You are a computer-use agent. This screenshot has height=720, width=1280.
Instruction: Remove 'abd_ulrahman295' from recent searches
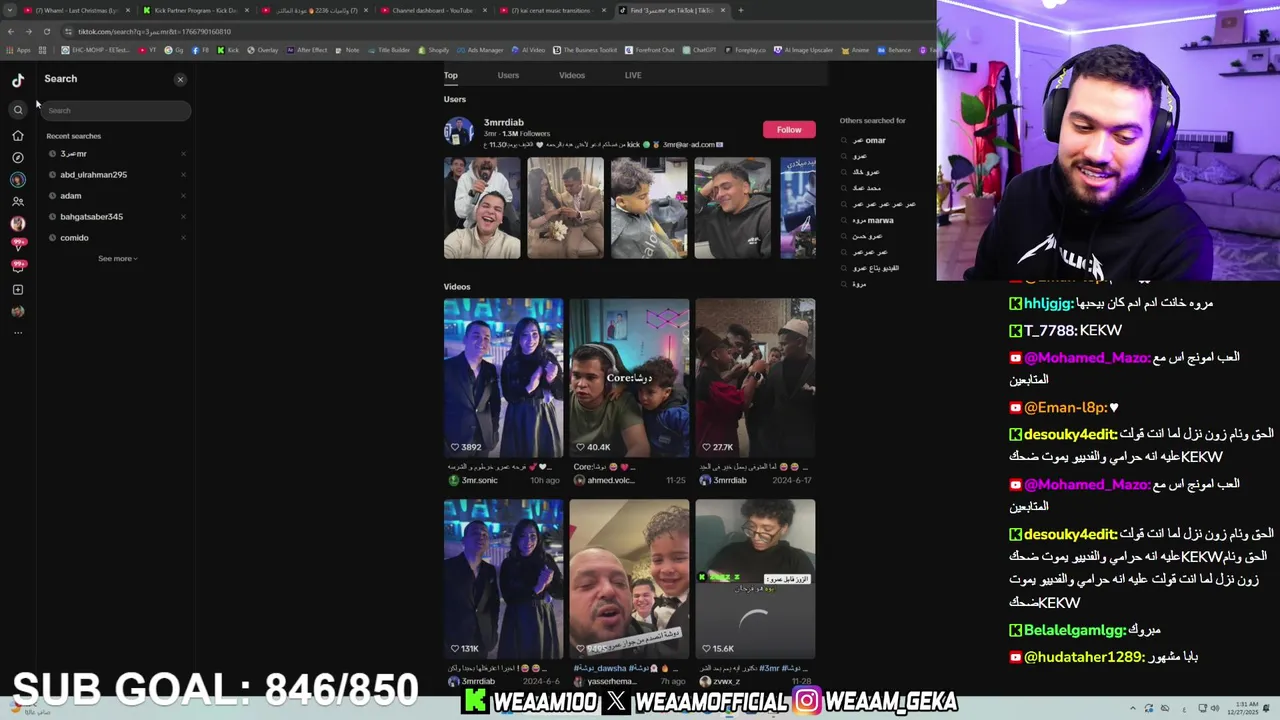pyautogui.click(x=183, y=175)
